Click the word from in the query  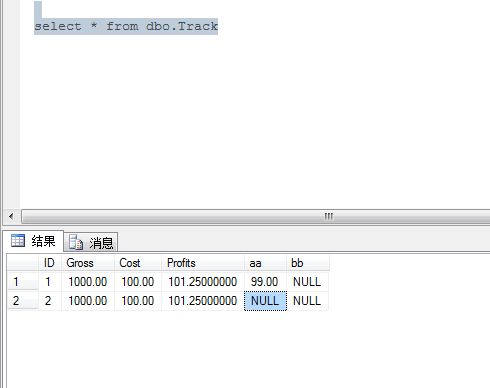click(122, 26)
